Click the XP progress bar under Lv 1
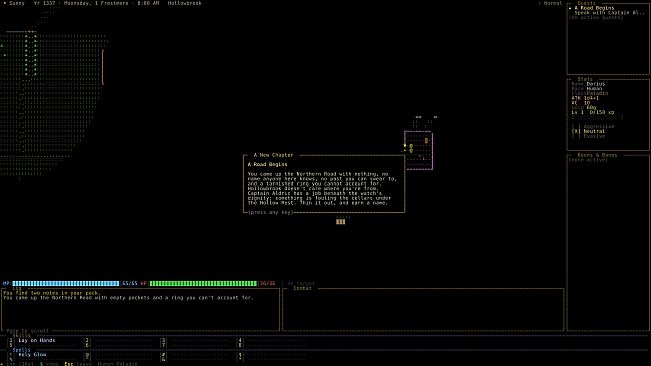This screenshot has width=651, height=366. tap(597, 117)
